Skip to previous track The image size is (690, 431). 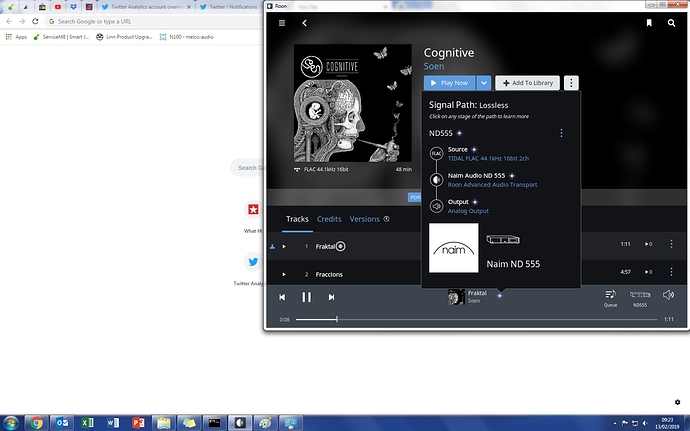(282, 297)
